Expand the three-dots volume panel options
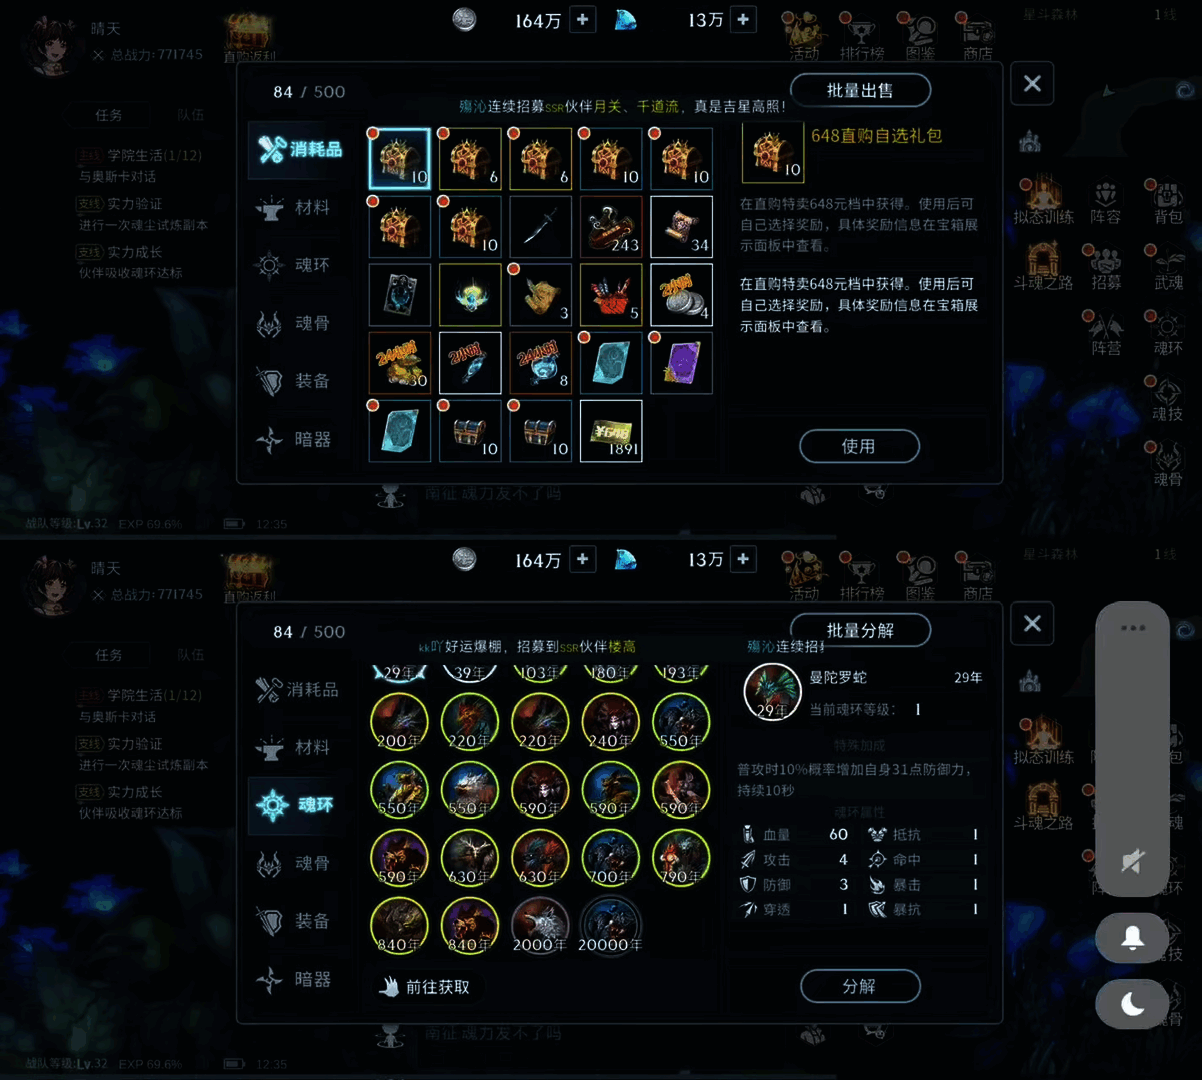 tap(1132, 628)
